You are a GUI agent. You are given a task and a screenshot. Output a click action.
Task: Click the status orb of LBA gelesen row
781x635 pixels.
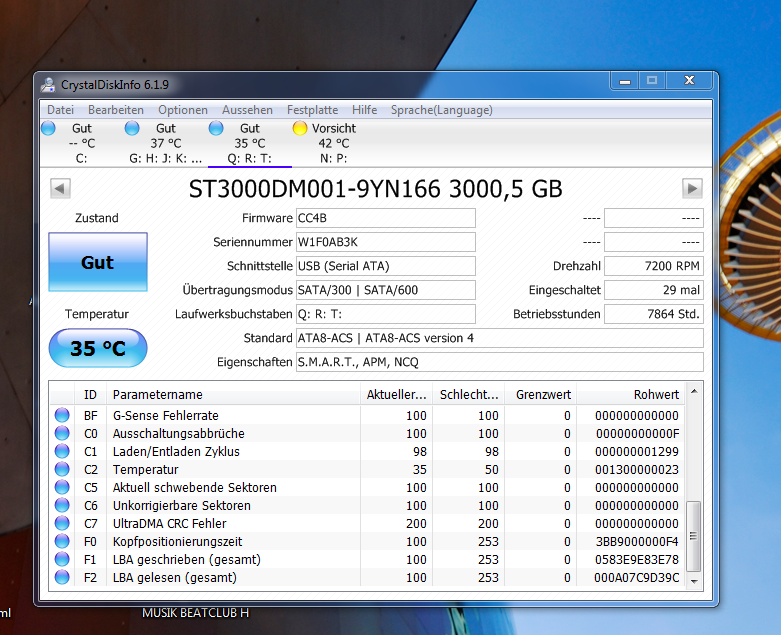click(62, 577)
